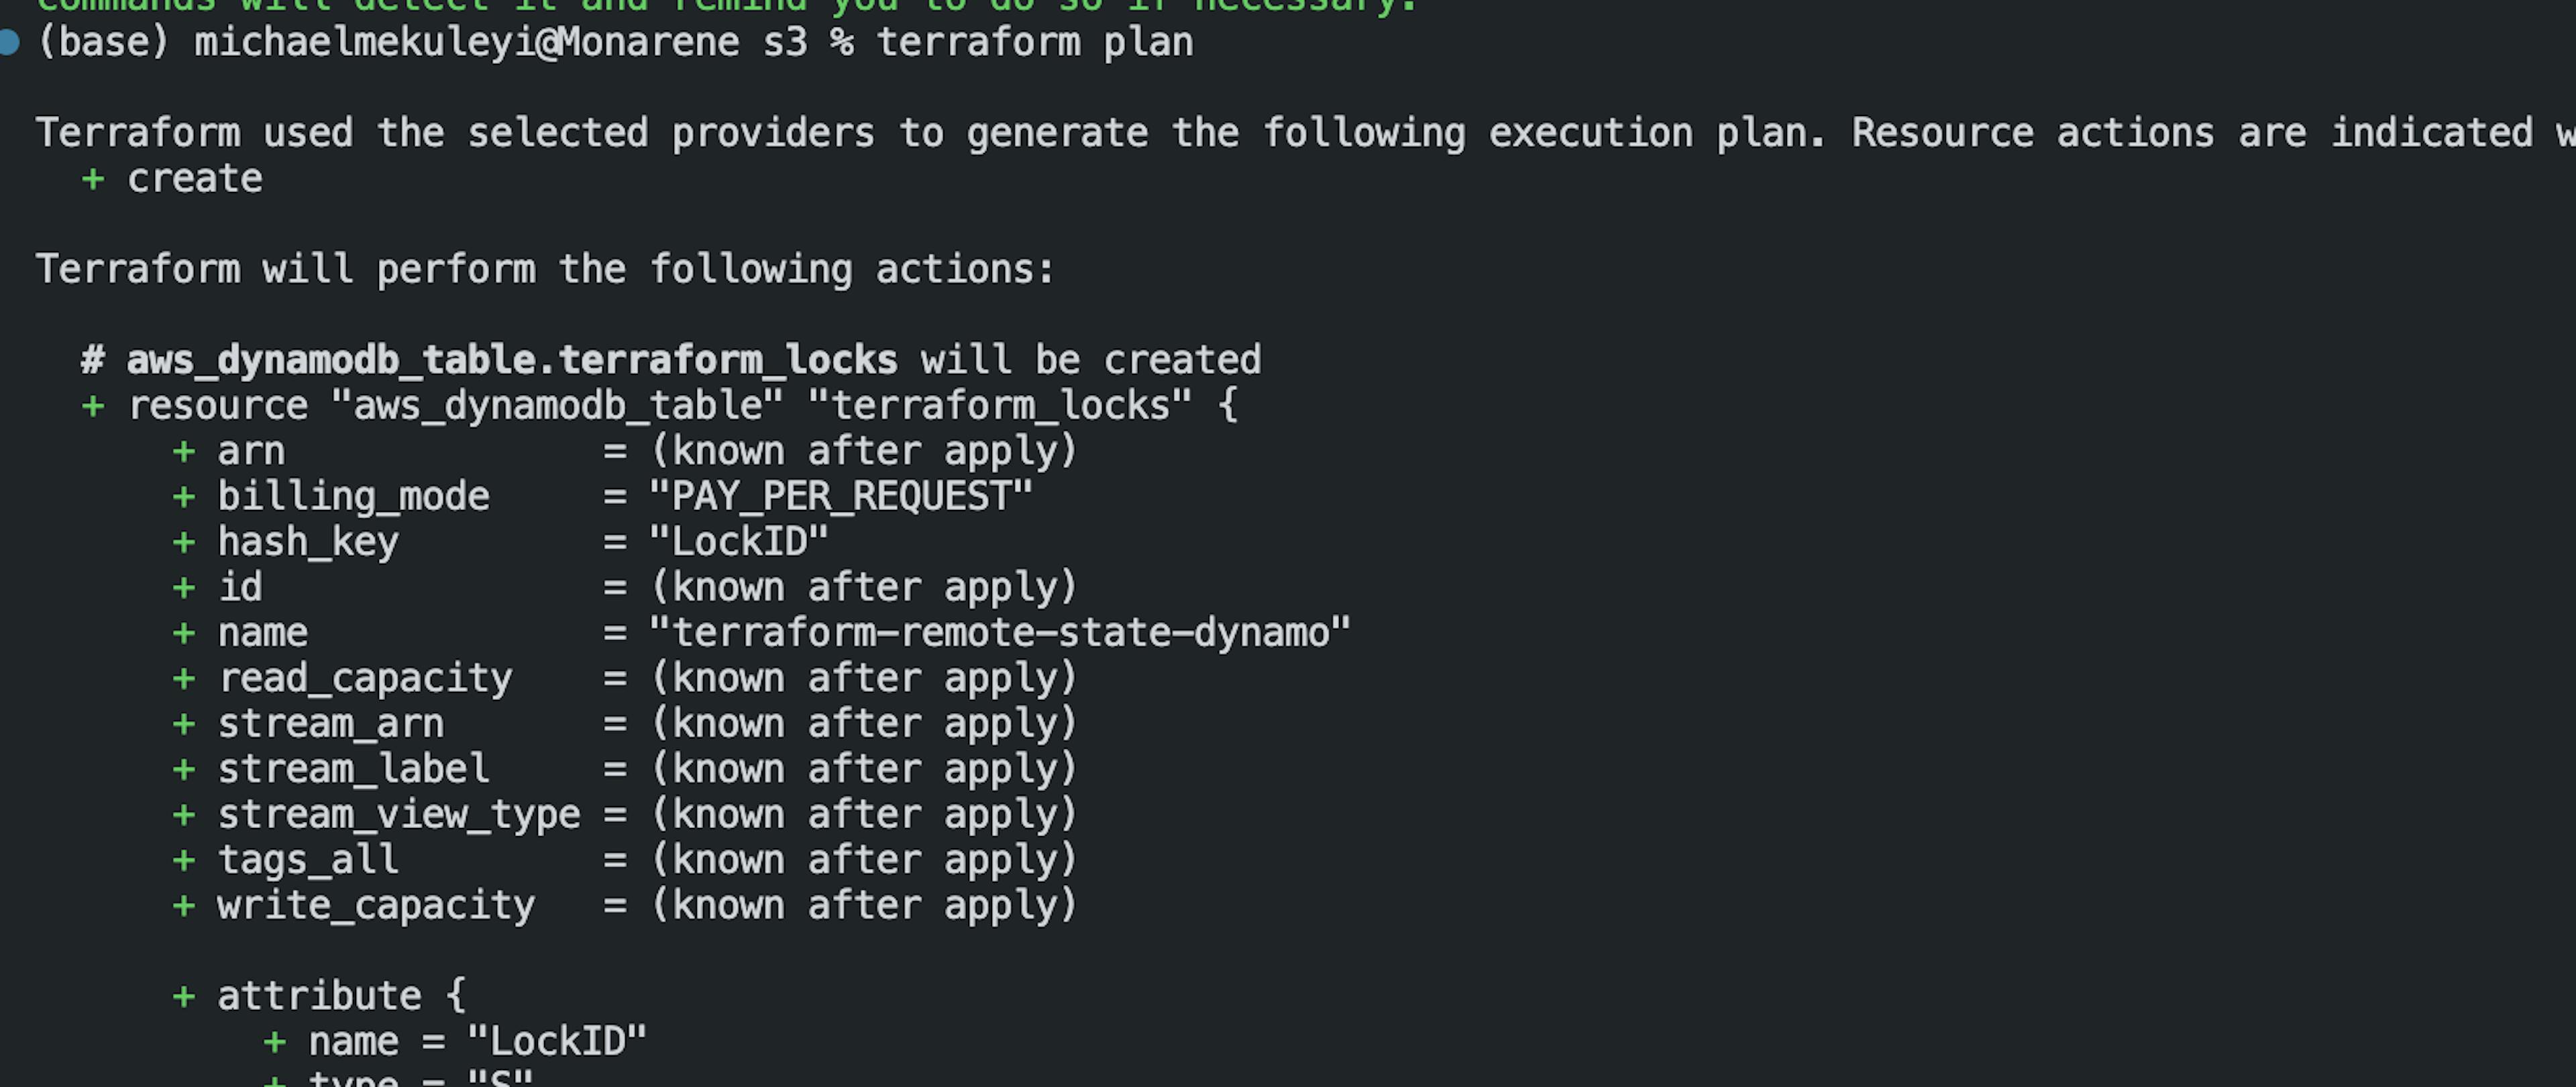The height and width of the screenshot is (1087, 2576).
Task: Click the "LockID" value in the attribute block
Action: 556,1042
